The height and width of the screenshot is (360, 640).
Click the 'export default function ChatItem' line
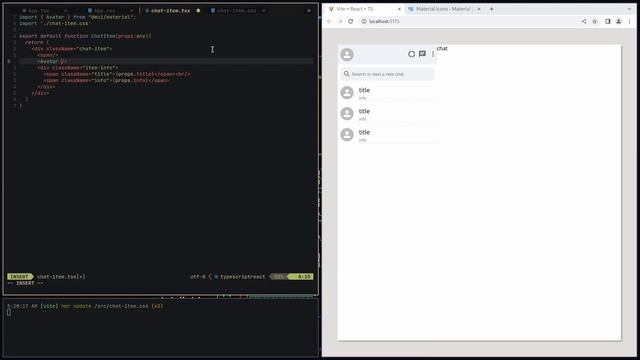tap(85, 36)
